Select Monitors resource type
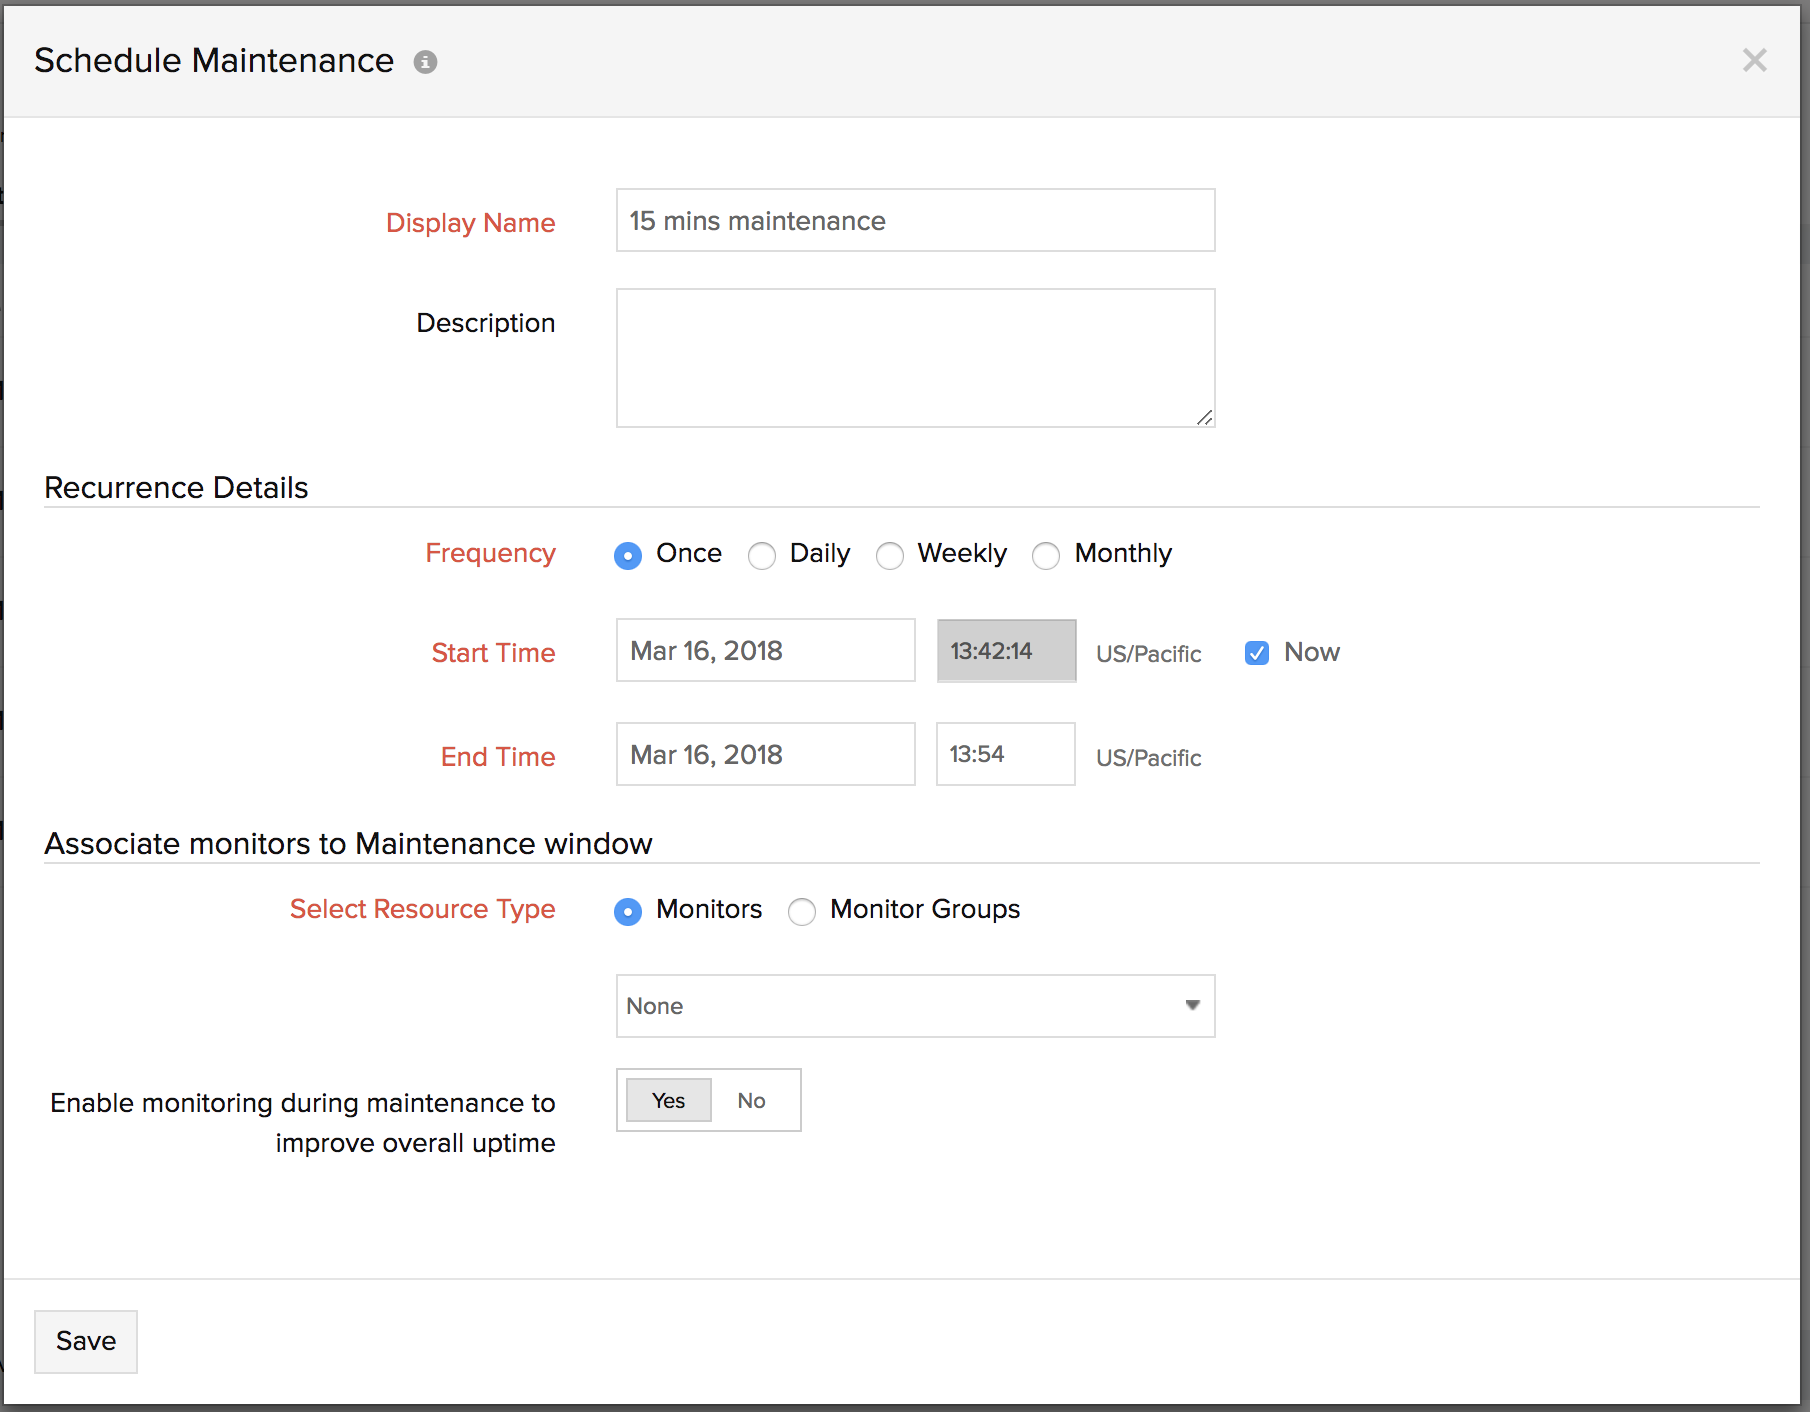This screenshot has height=1412, width=1810. [628, 911]
